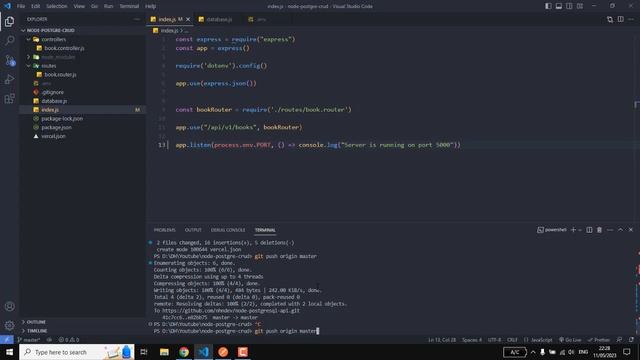
Task: Open editor more actions ellipsis
Action: pos(631,19)
